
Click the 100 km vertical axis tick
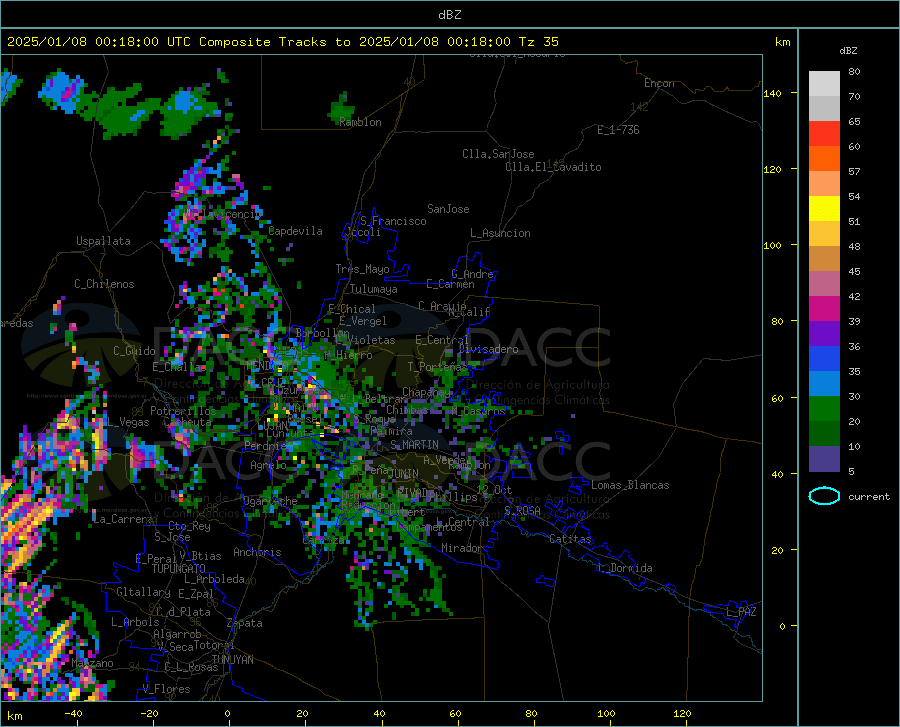point(772,246)
